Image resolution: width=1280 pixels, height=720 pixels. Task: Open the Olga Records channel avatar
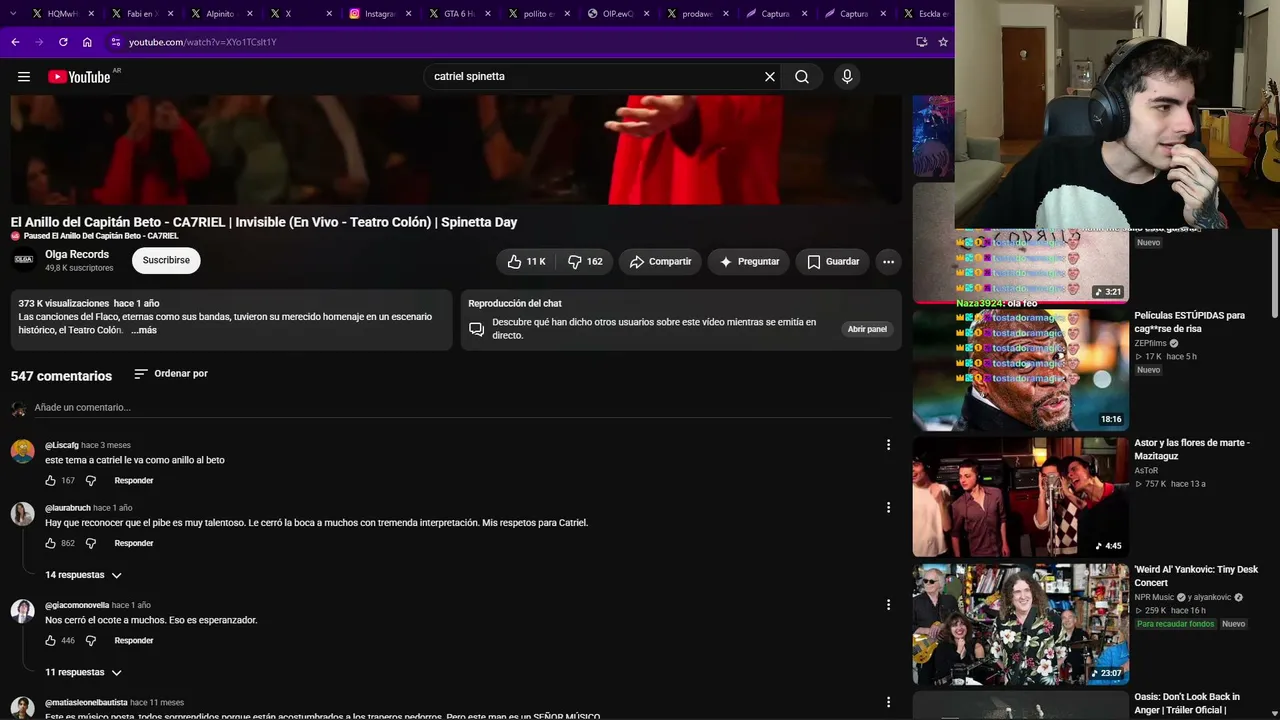pos(24,260)
